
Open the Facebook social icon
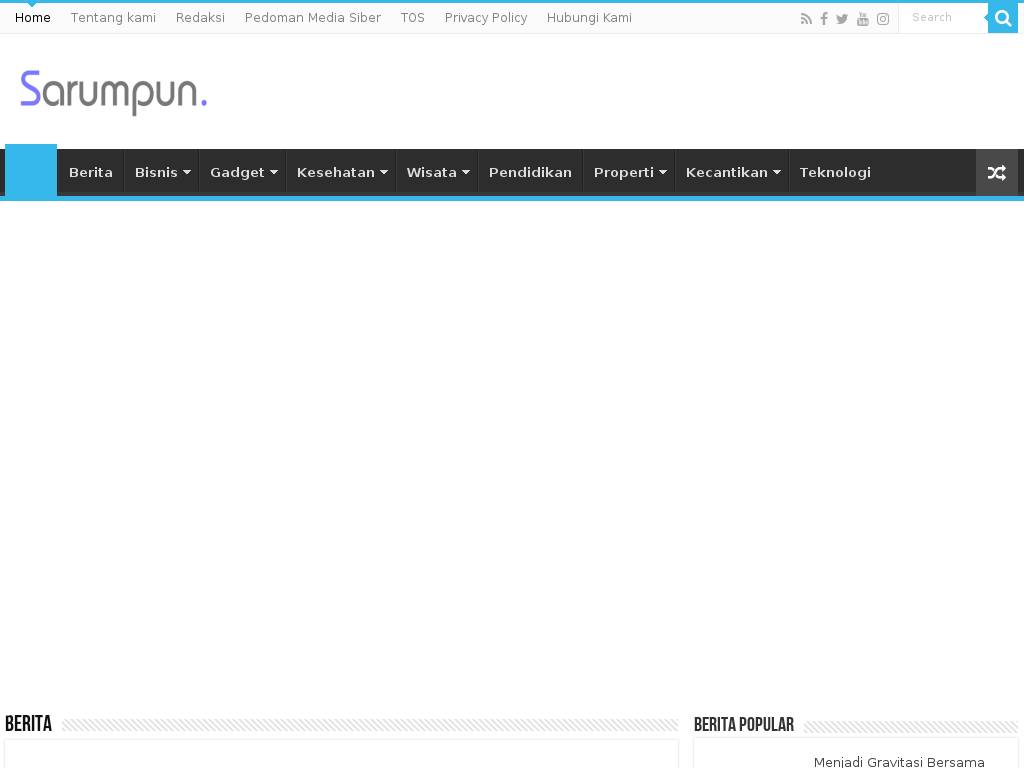click(x=824, y=19)
